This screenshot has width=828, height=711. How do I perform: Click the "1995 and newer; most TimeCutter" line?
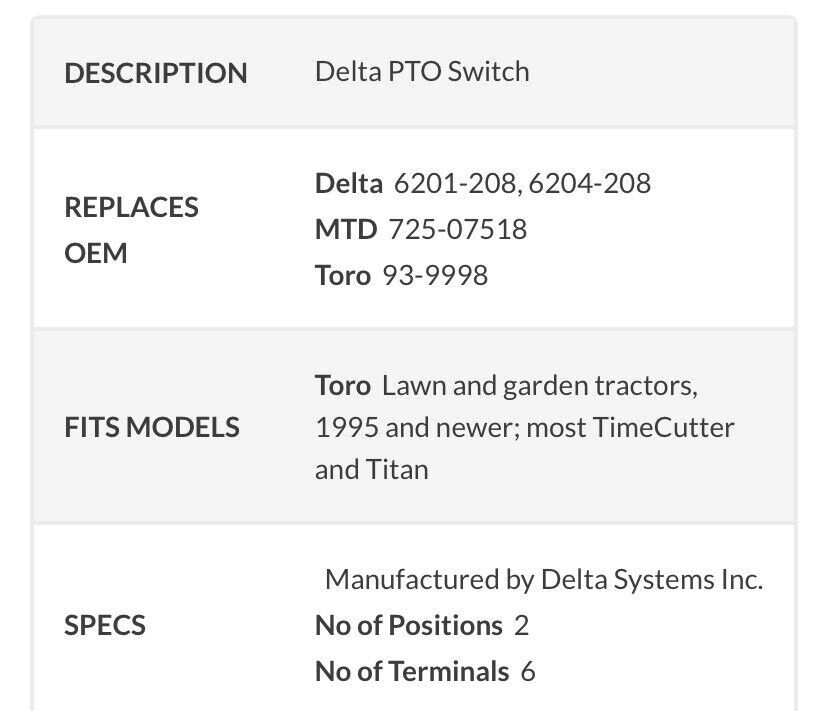(524, 427)
